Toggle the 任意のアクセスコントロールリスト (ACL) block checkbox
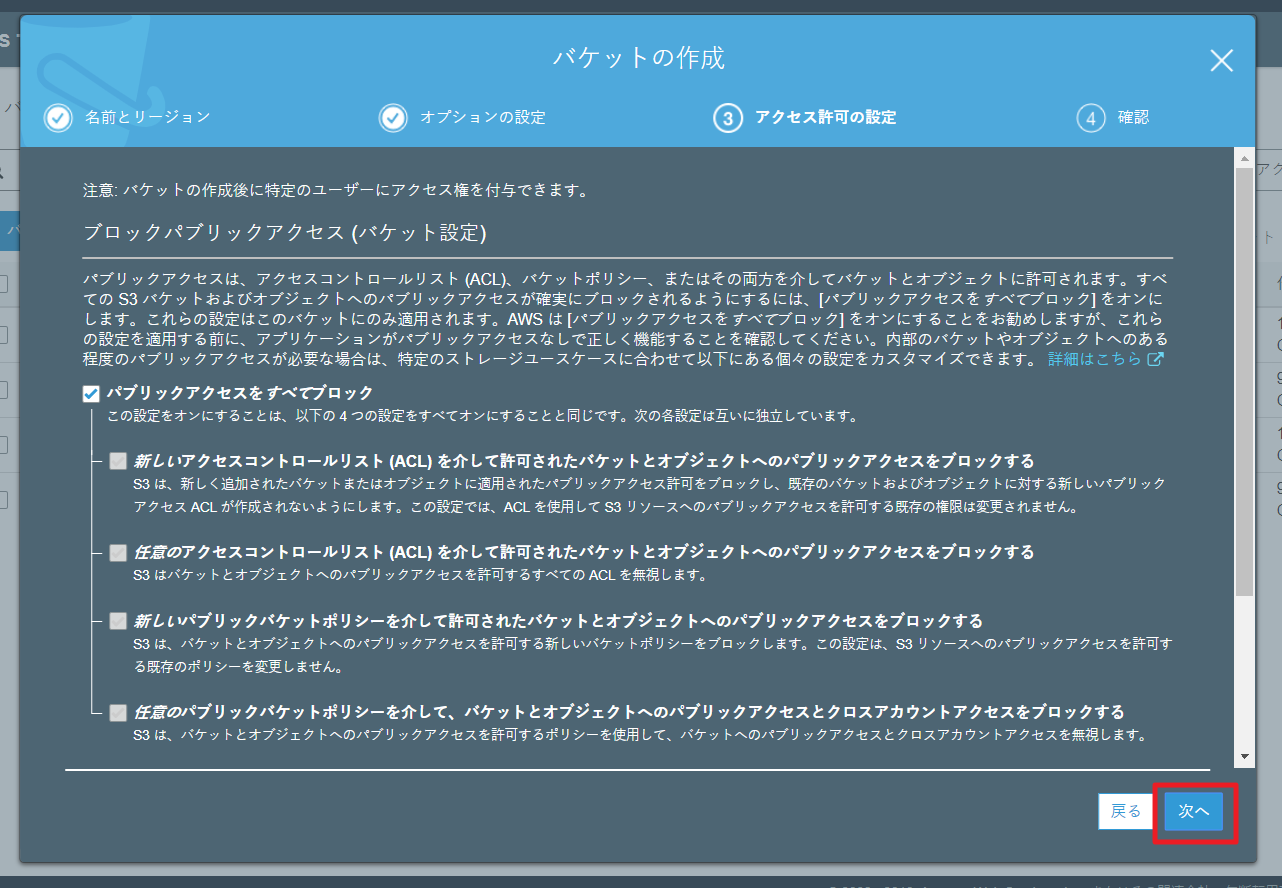 click(x=118, y=552)
